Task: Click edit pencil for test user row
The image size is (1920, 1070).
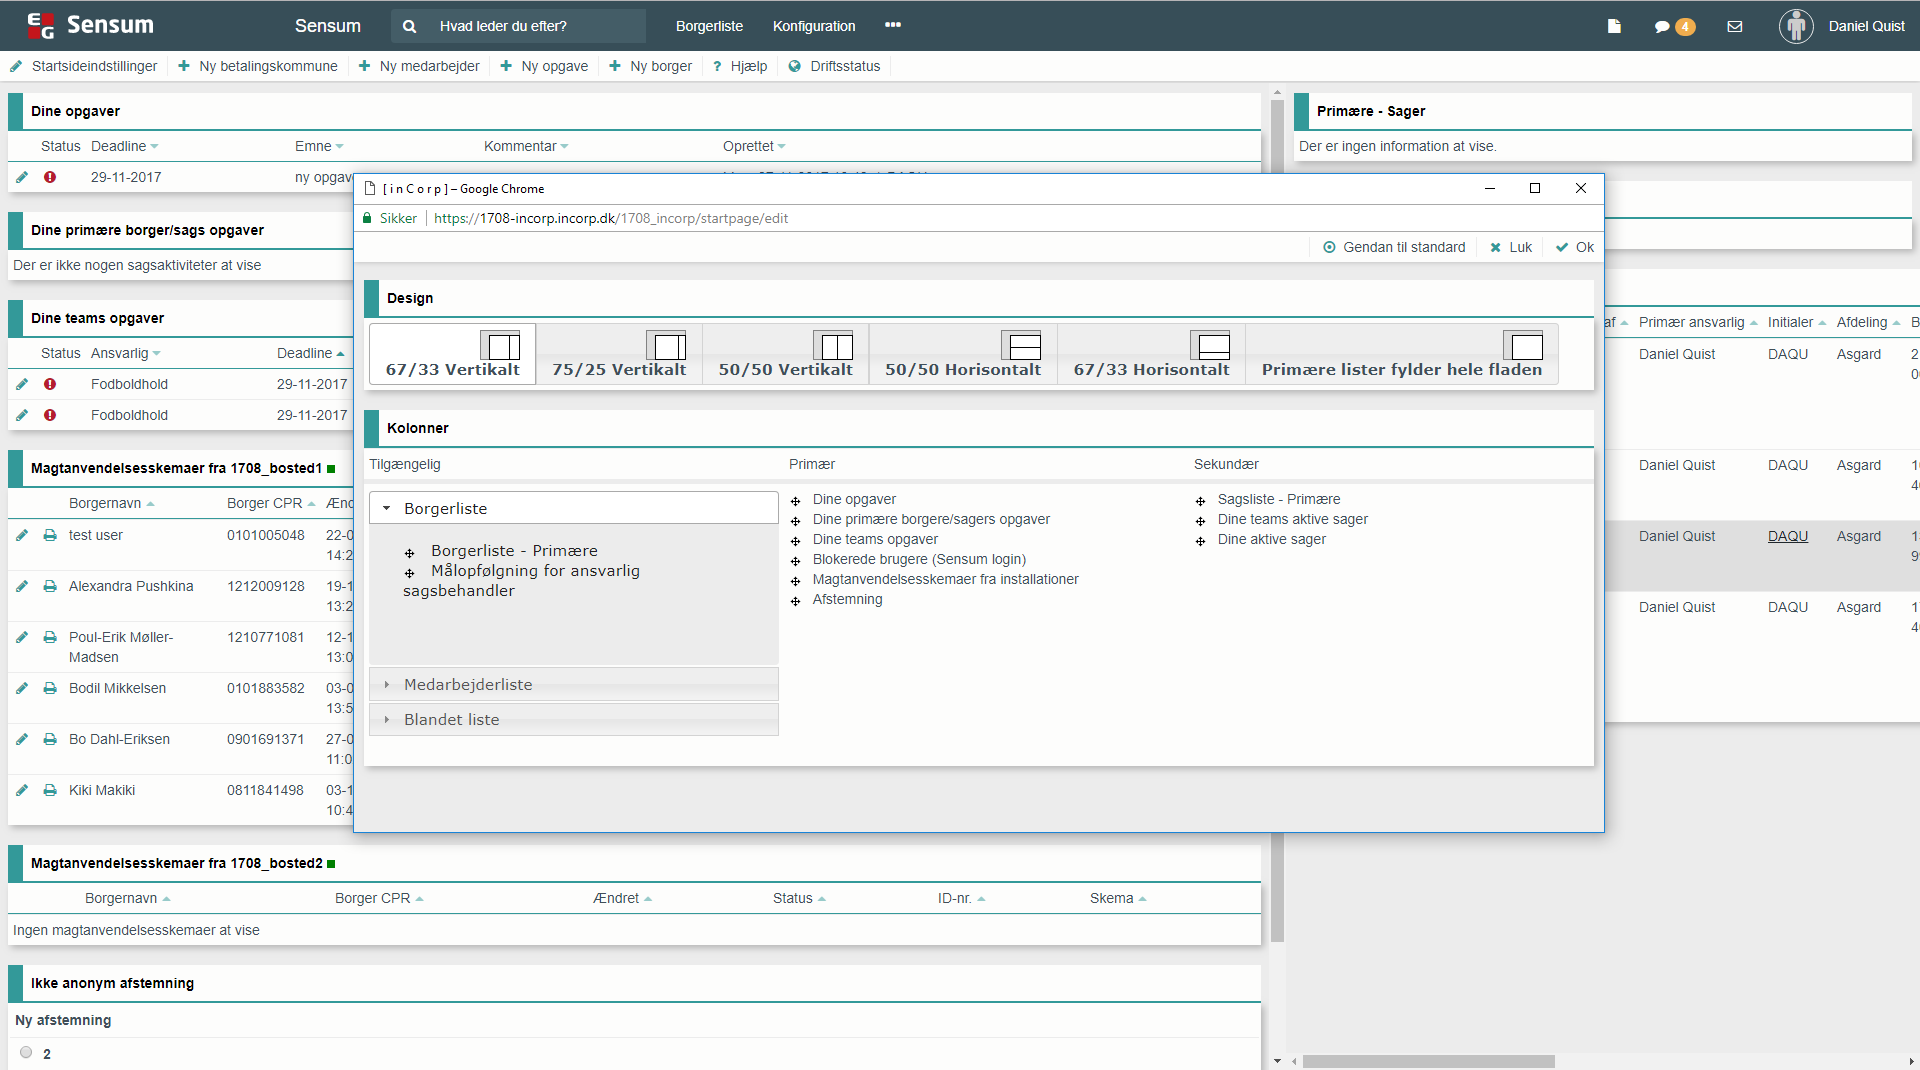Action: 22,535
